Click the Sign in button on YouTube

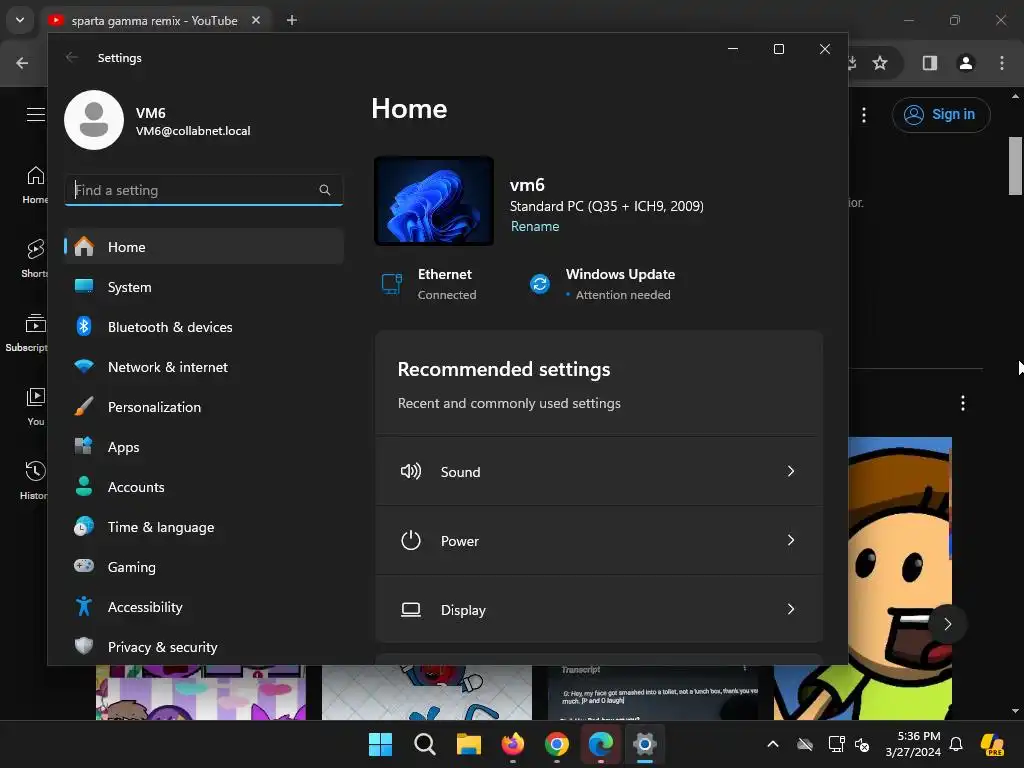(x=941, y=115)
